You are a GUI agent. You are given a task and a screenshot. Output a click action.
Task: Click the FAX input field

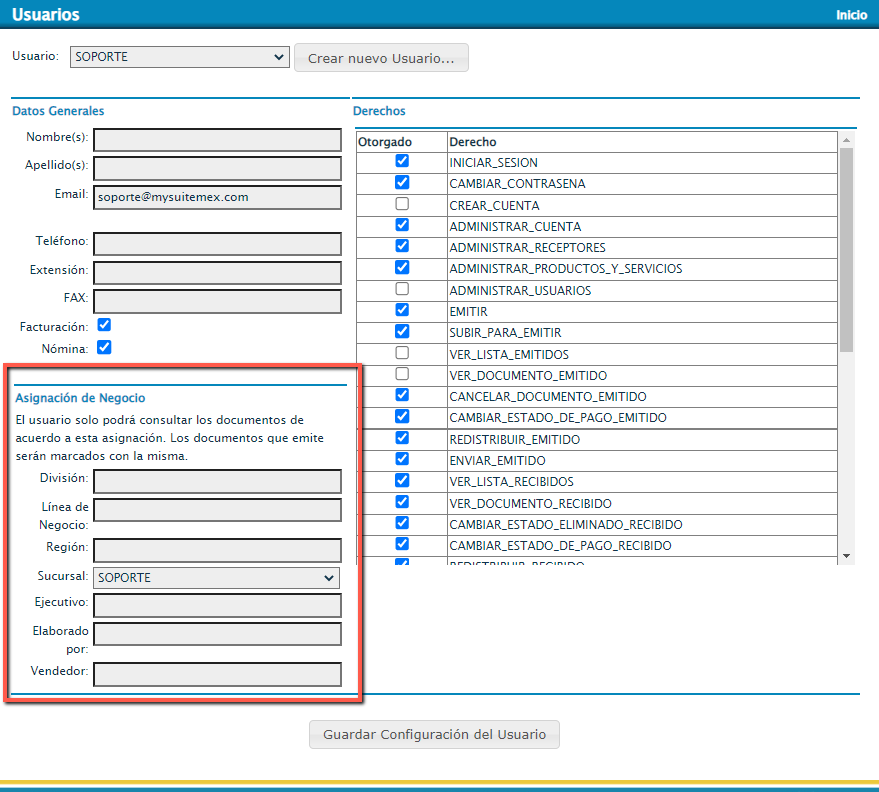pos(218,301)
